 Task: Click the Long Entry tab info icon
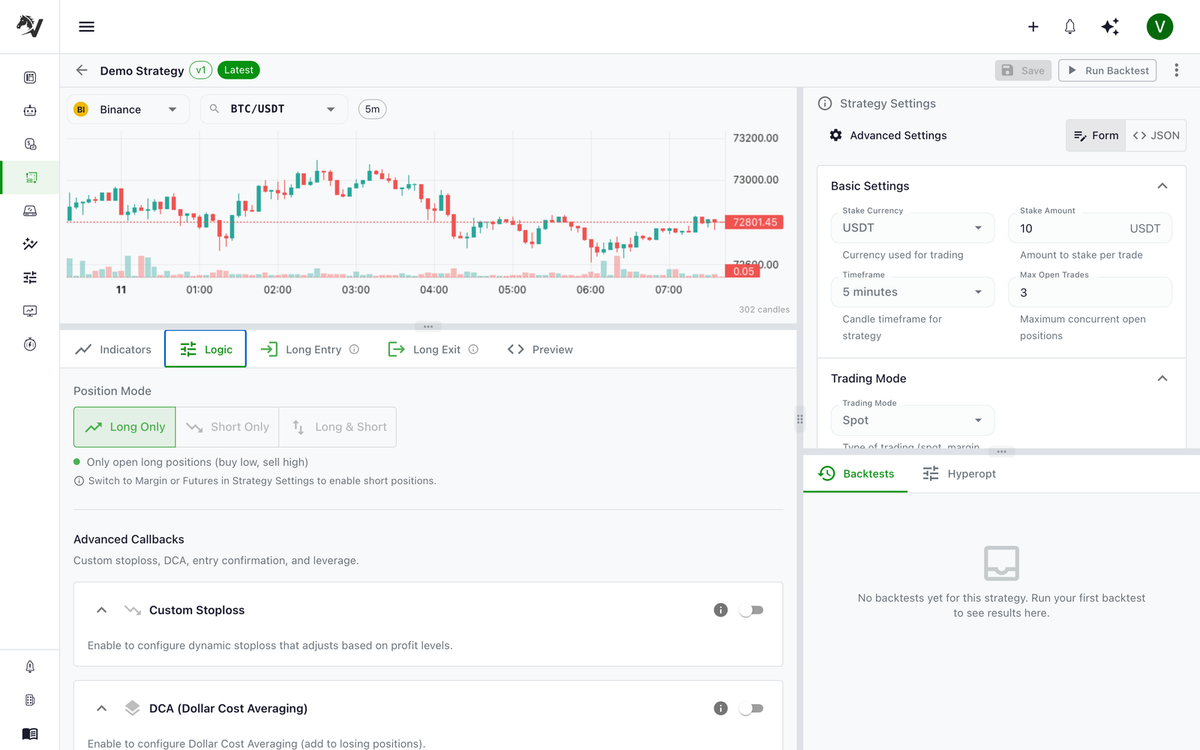coord(354,350)
